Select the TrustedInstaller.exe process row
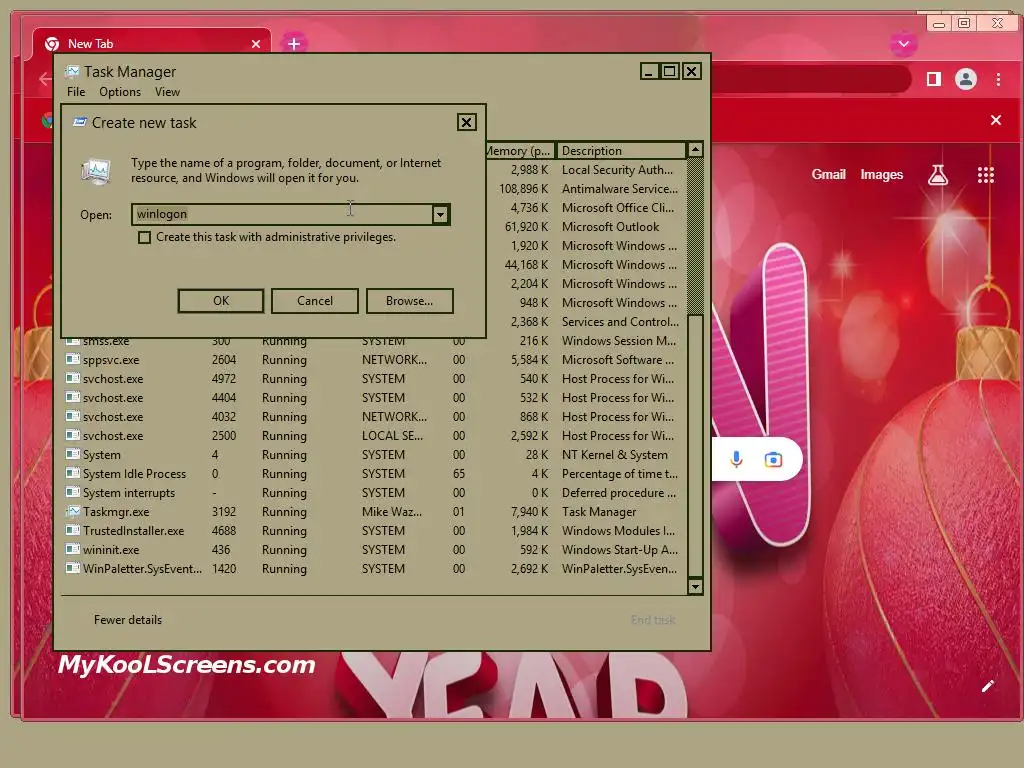Screen dimensions: 1024x768 click(x=376, y=531)
